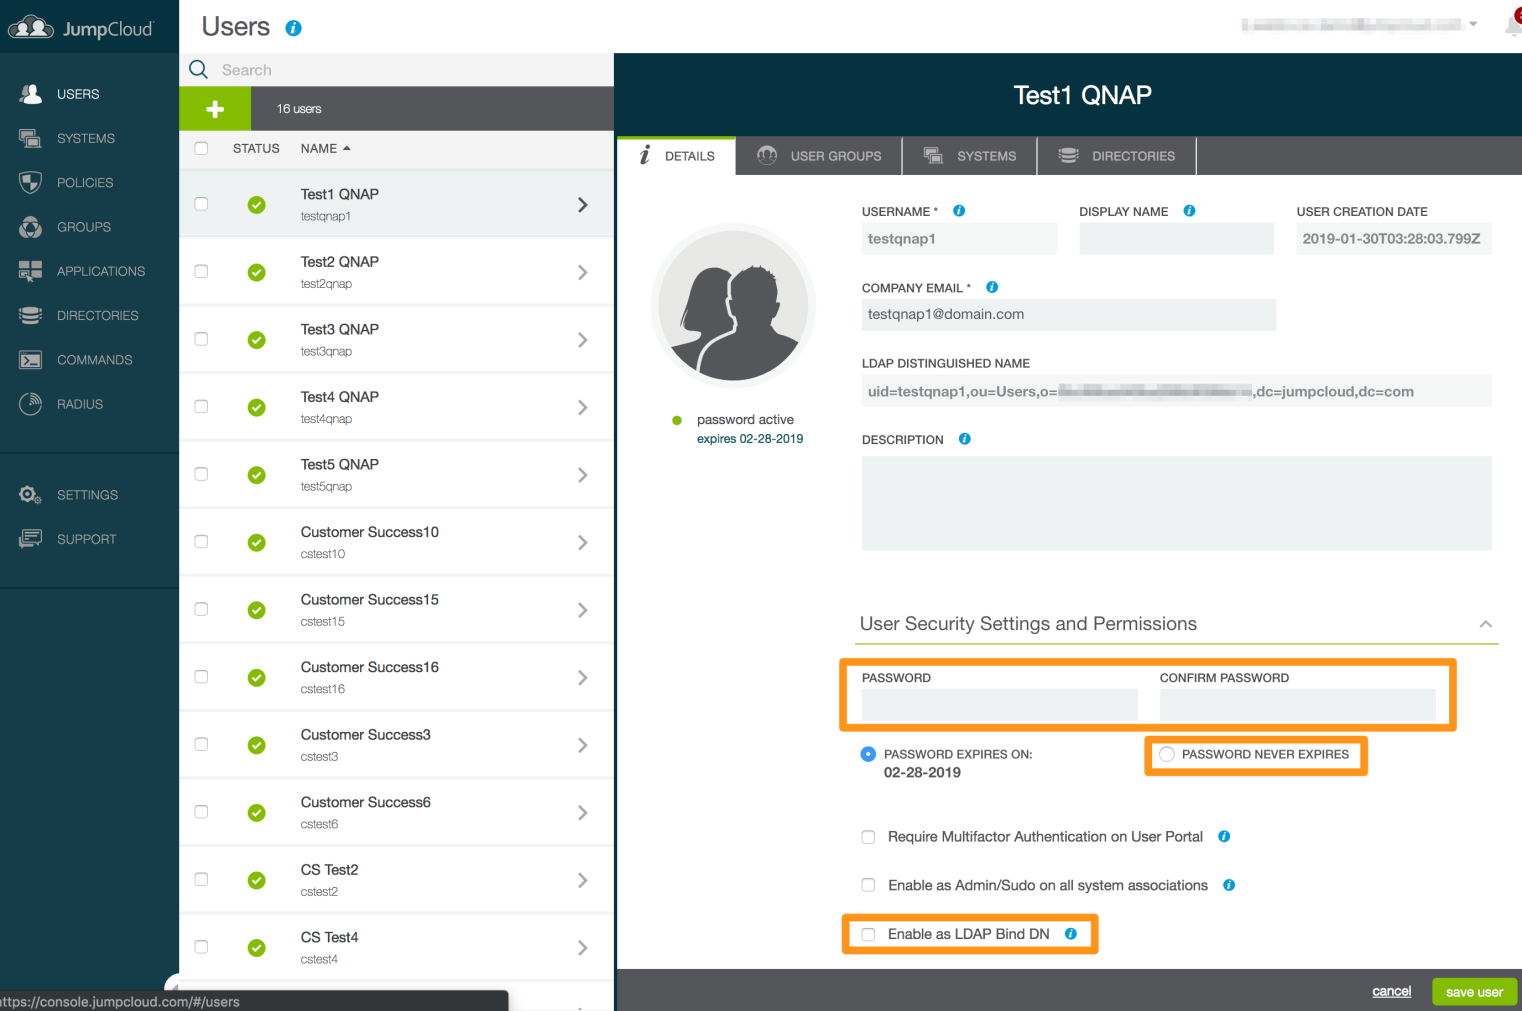Switch to the User Groups tab
The height and width of the screenshot is (1011, 1522).
(x=819, y=156)
